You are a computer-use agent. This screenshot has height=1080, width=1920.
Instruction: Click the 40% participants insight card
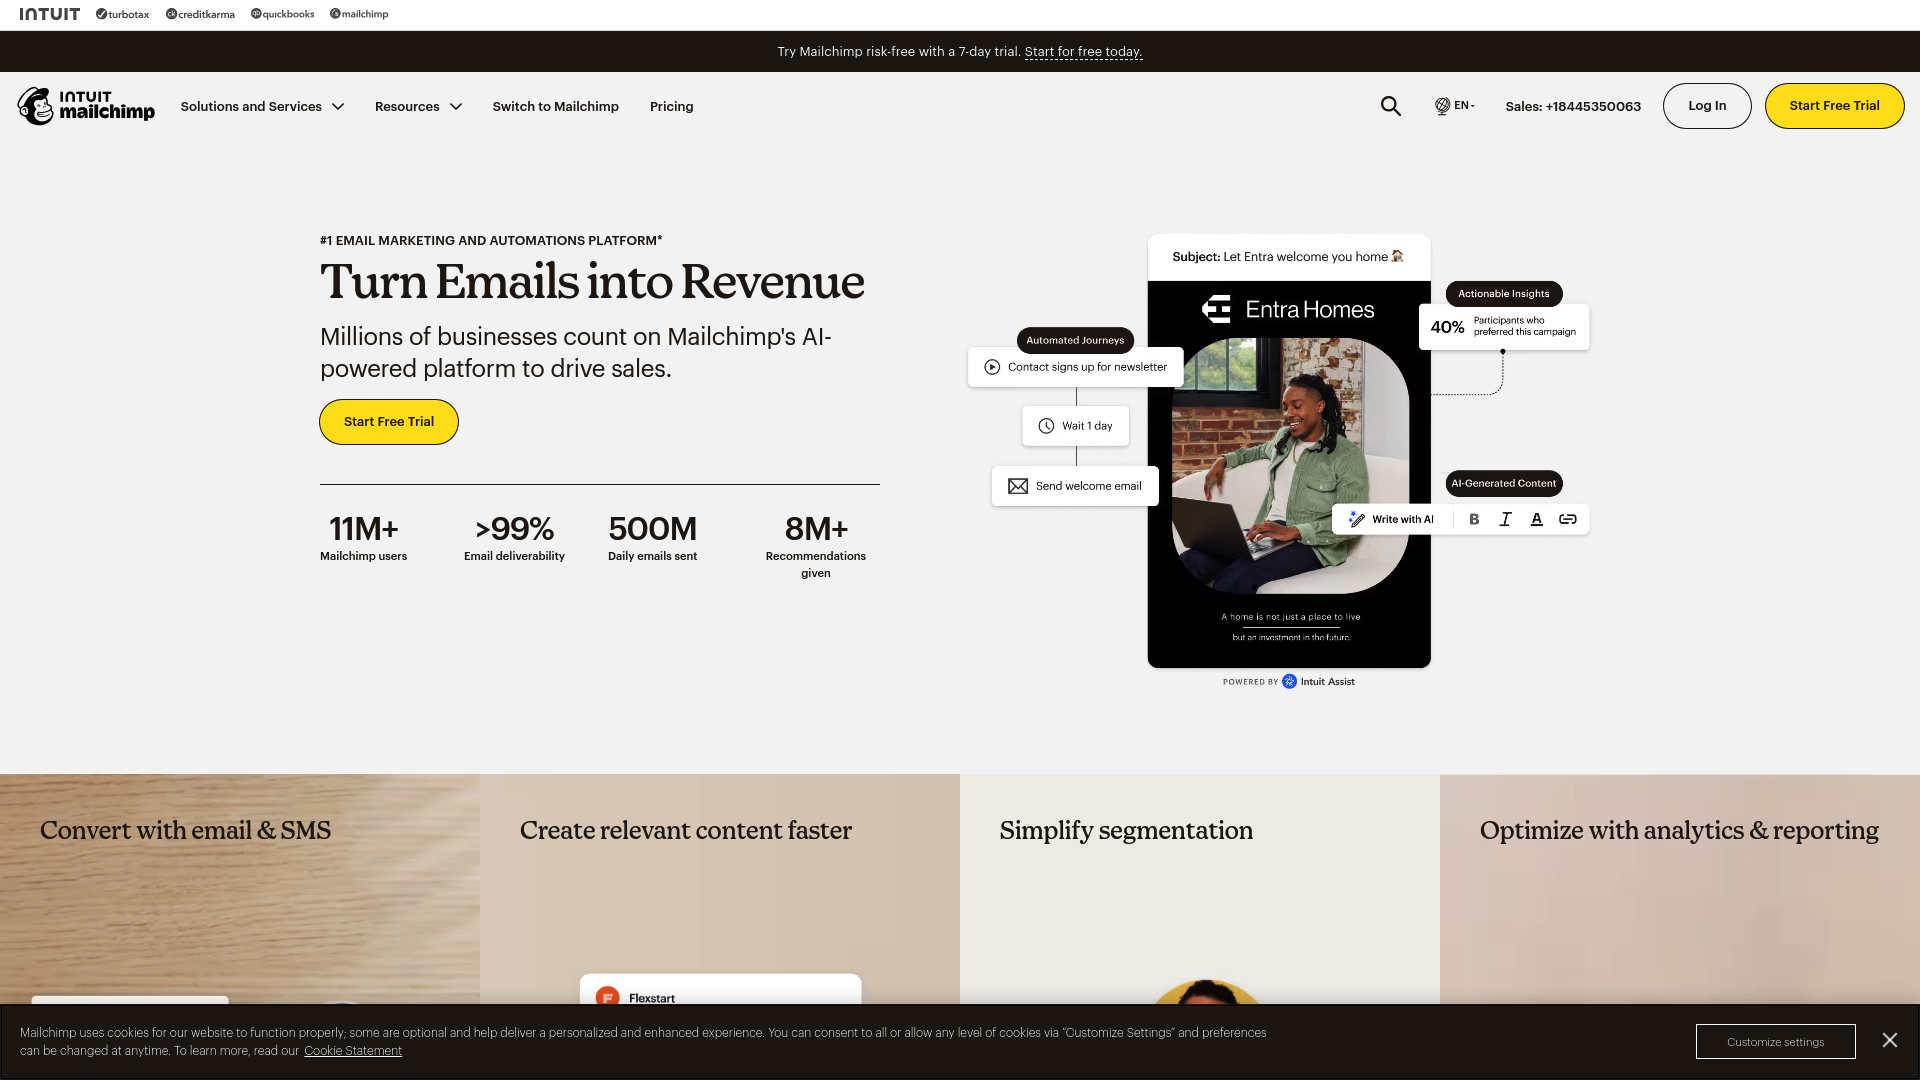(1503, 327)
